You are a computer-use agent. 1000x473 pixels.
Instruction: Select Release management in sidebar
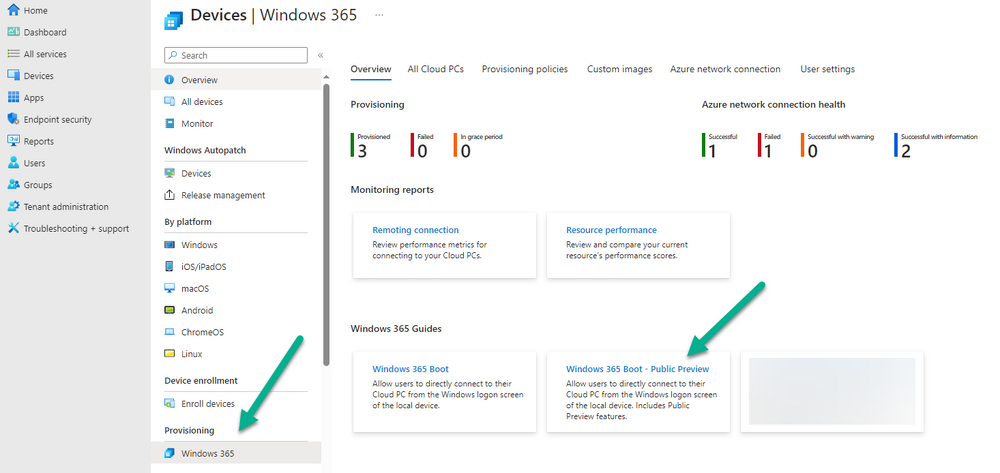tap(223, 195)
